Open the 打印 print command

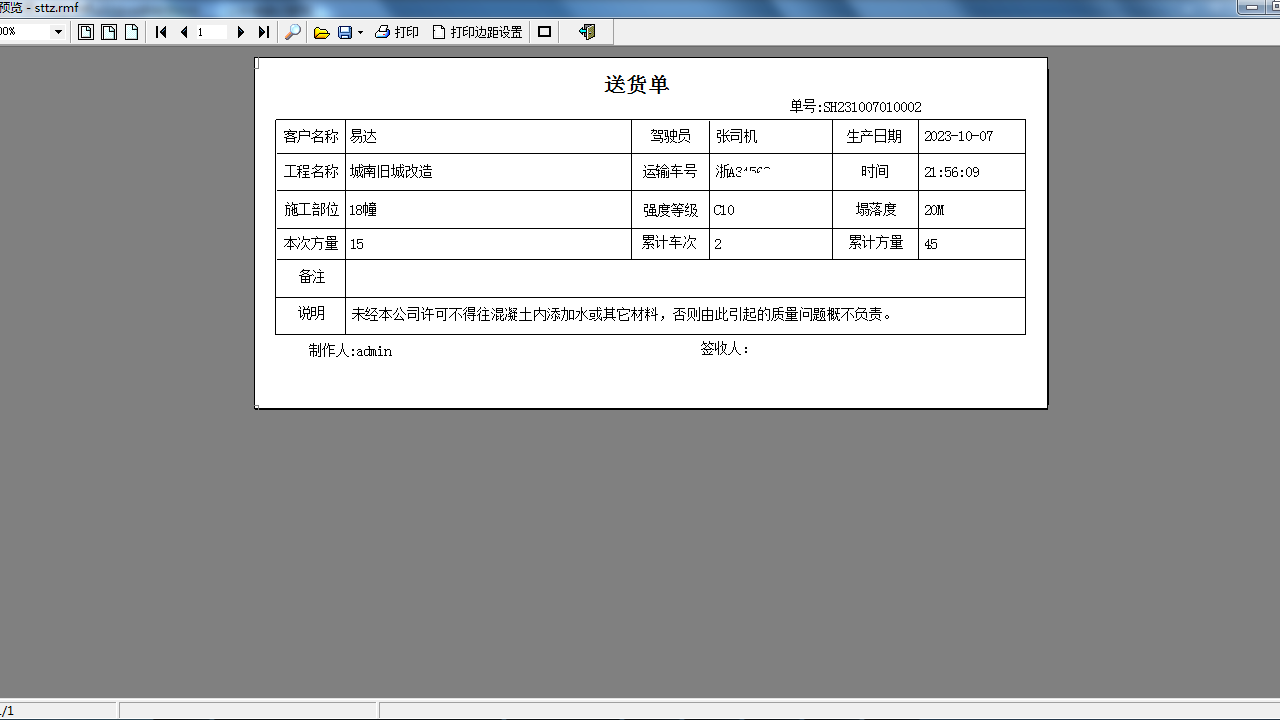click(x=397, y=32)
